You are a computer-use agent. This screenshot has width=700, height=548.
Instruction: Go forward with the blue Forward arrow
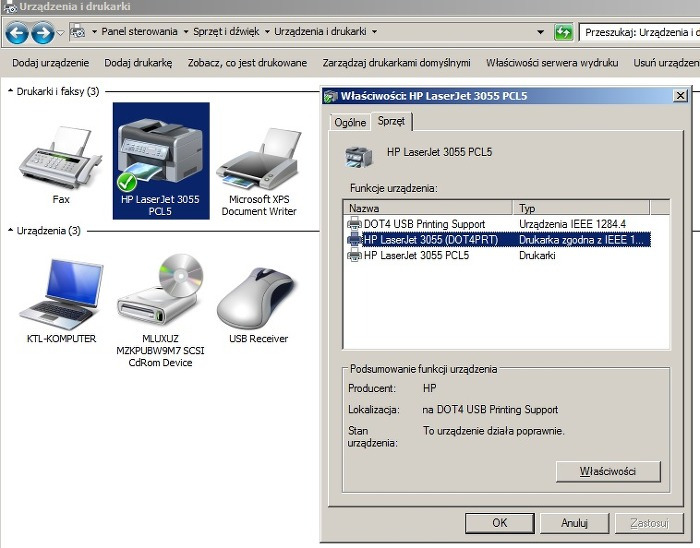coord(43,33)
